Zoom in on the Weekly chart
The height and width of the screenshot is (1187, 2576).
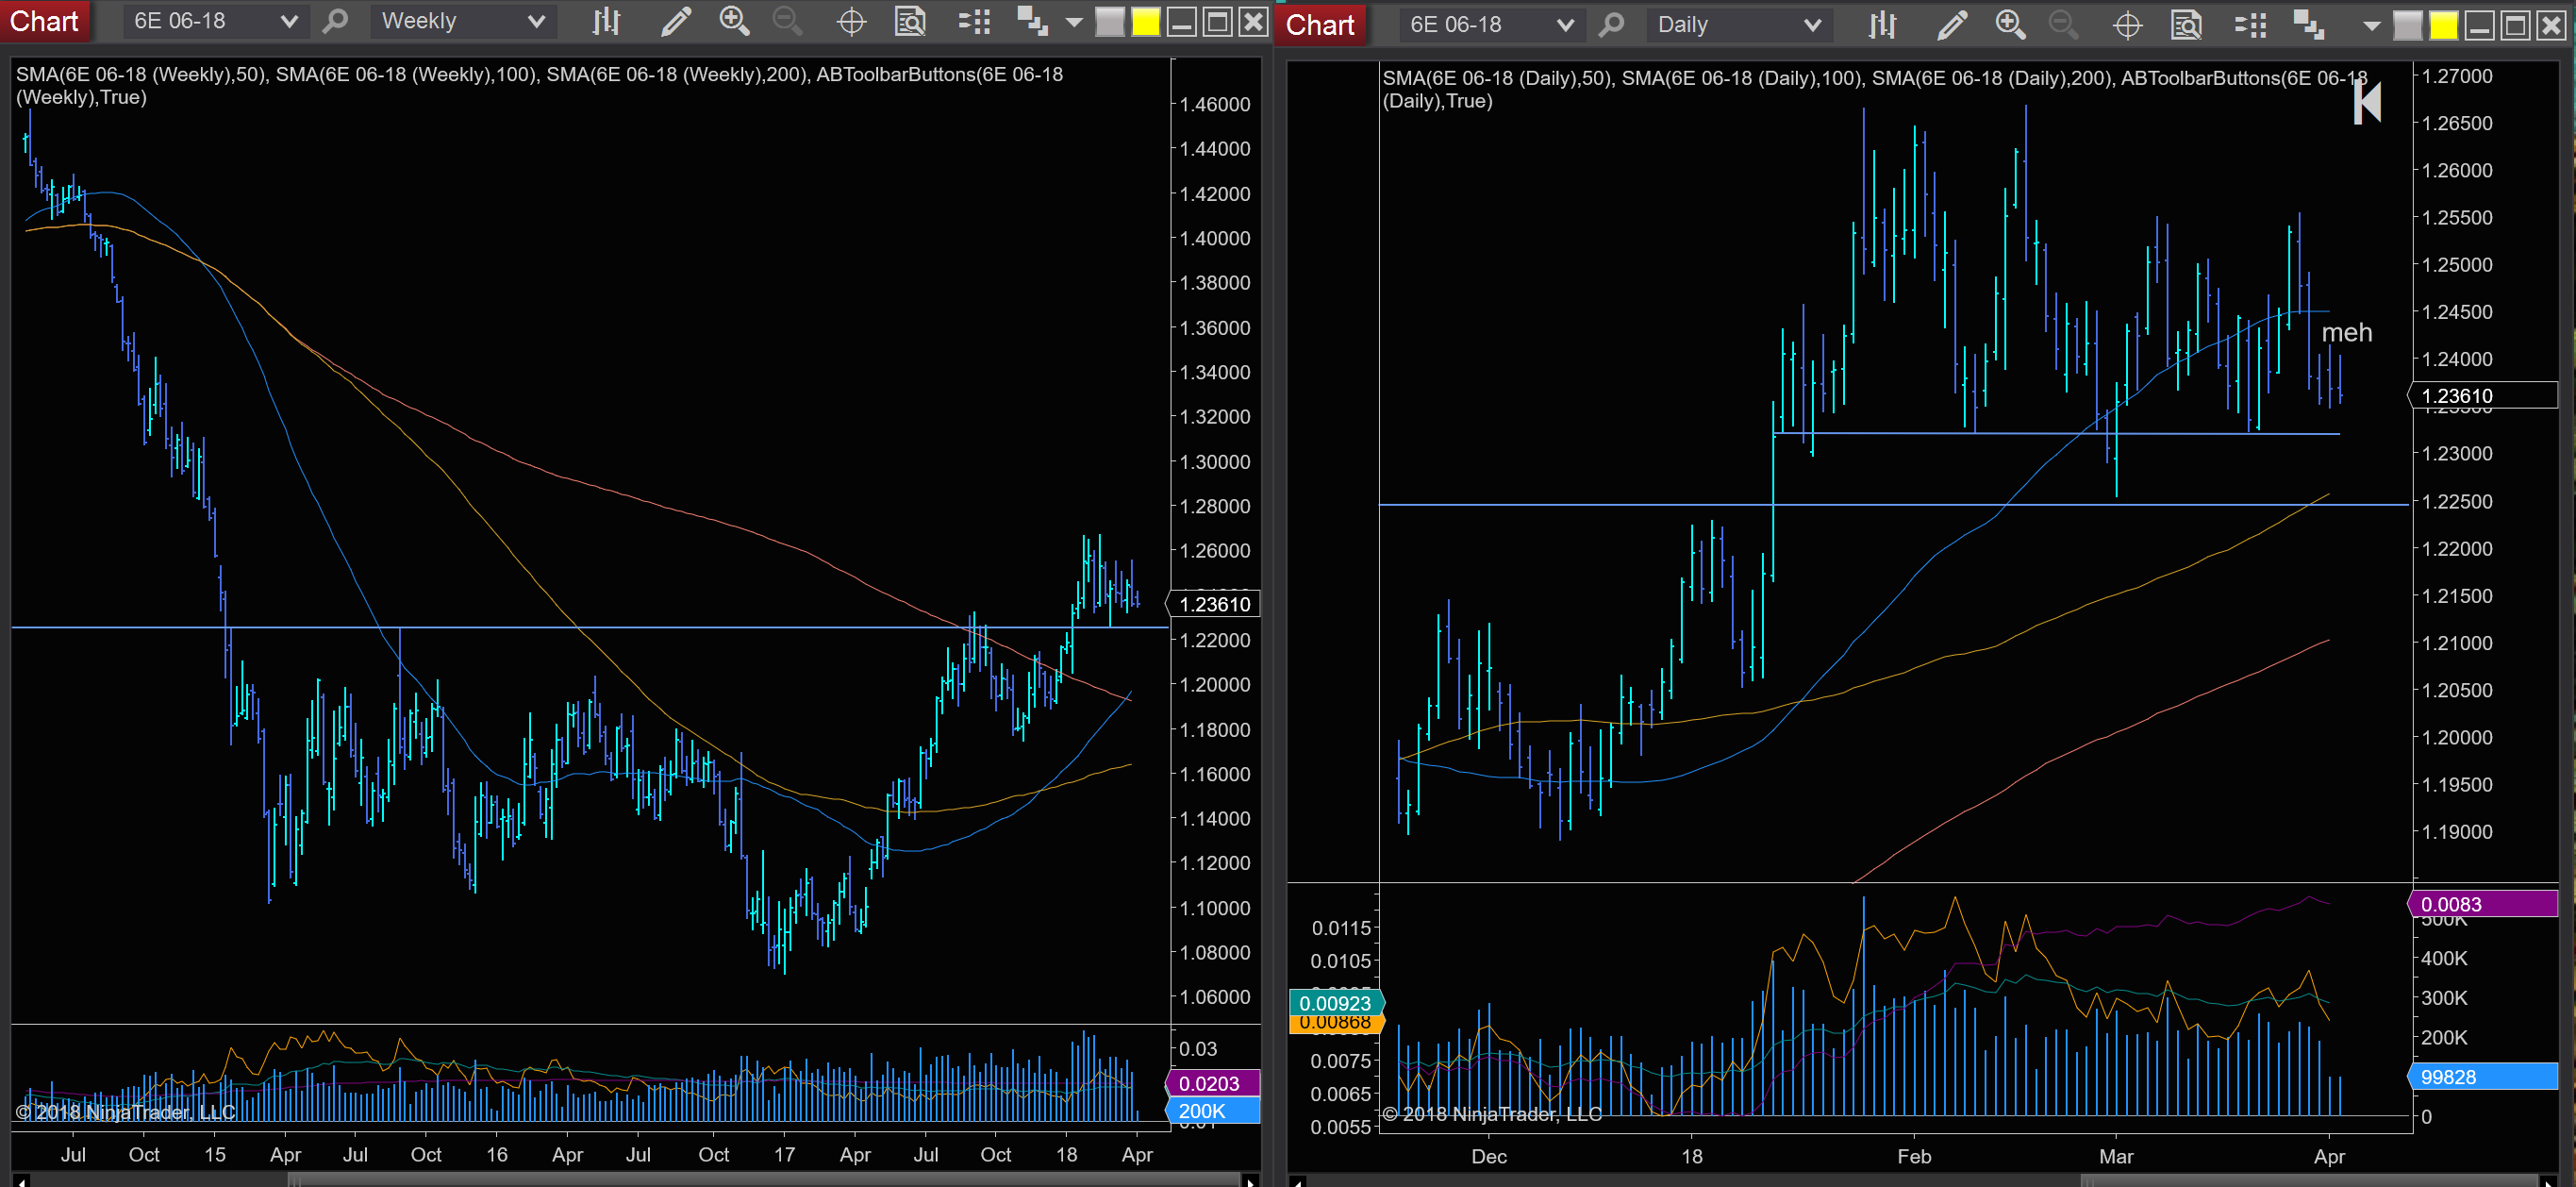pos(735,21)
